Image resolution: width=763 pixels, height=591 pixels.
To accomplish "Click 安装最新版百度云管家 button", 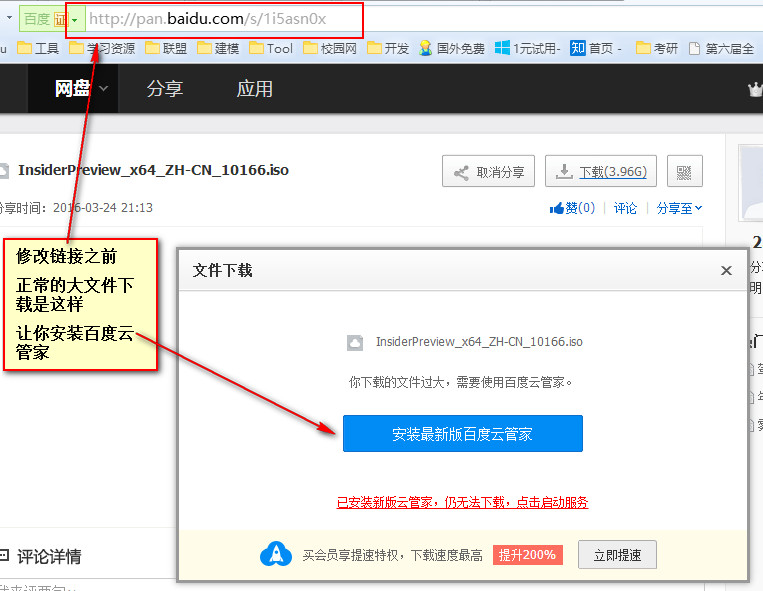I will coord(463,433).
